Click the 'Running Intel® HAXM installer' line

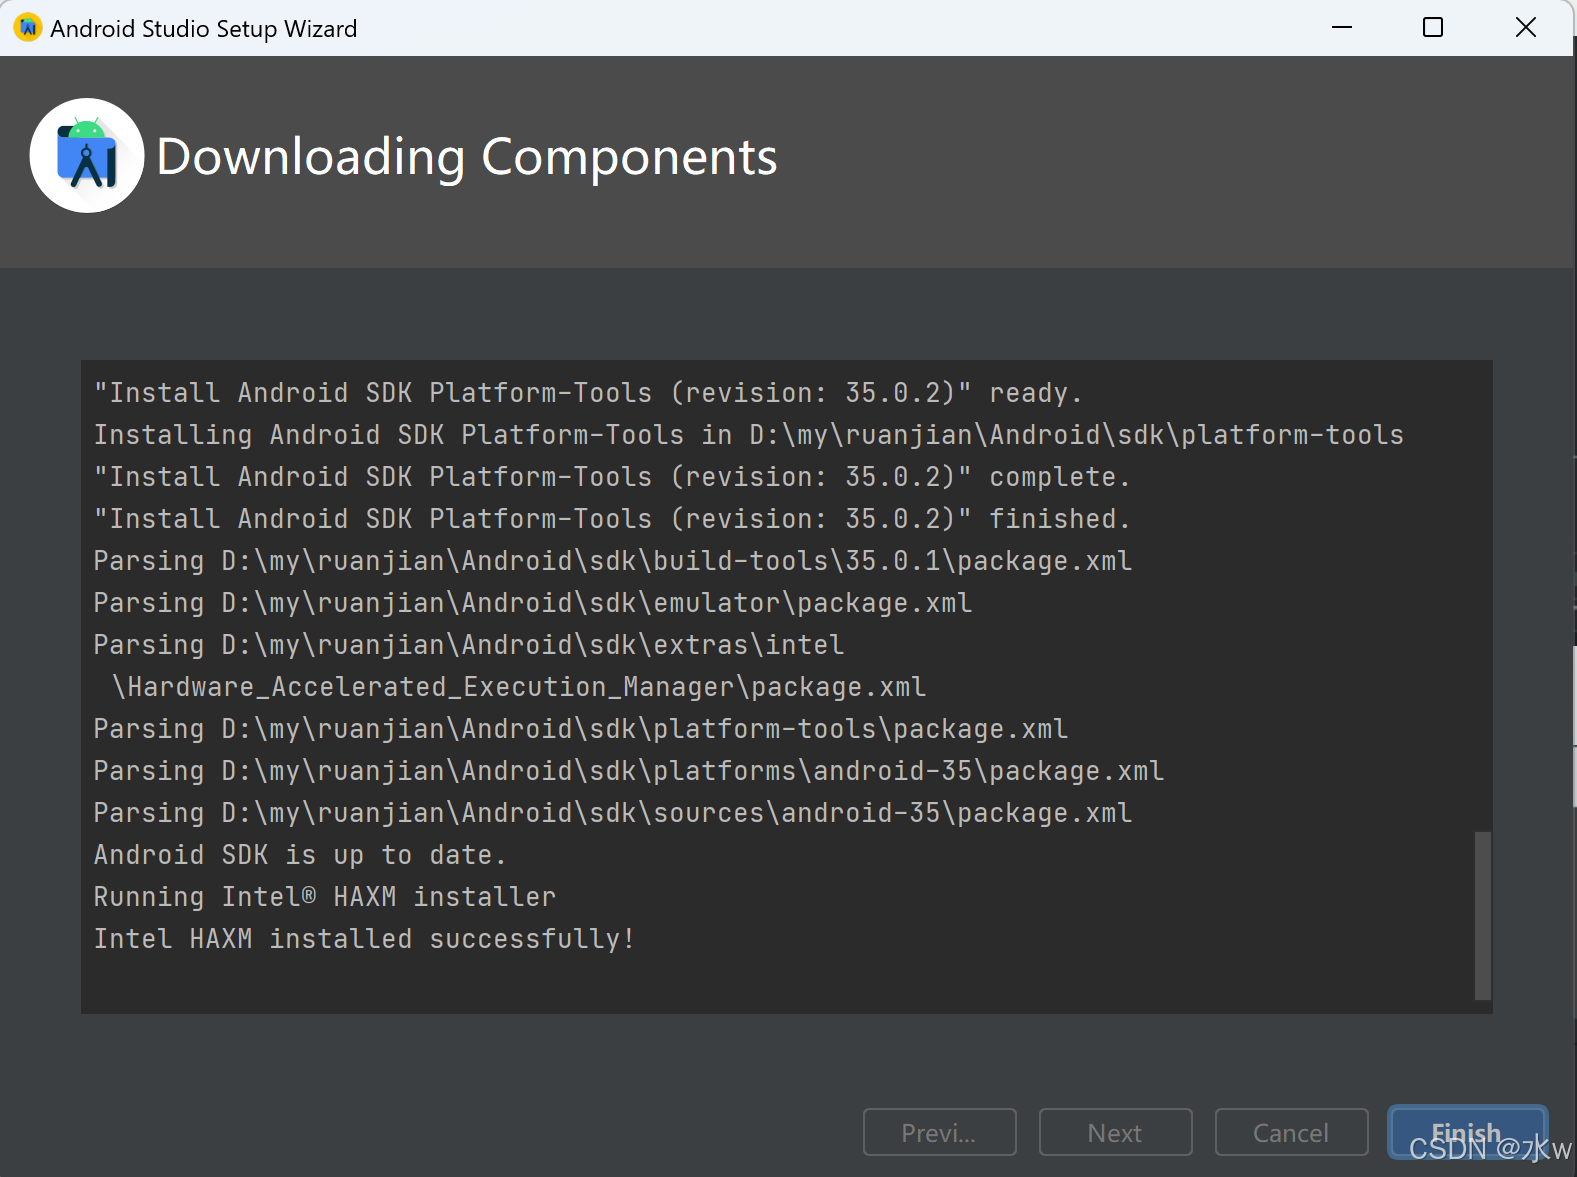click(324, 896)
